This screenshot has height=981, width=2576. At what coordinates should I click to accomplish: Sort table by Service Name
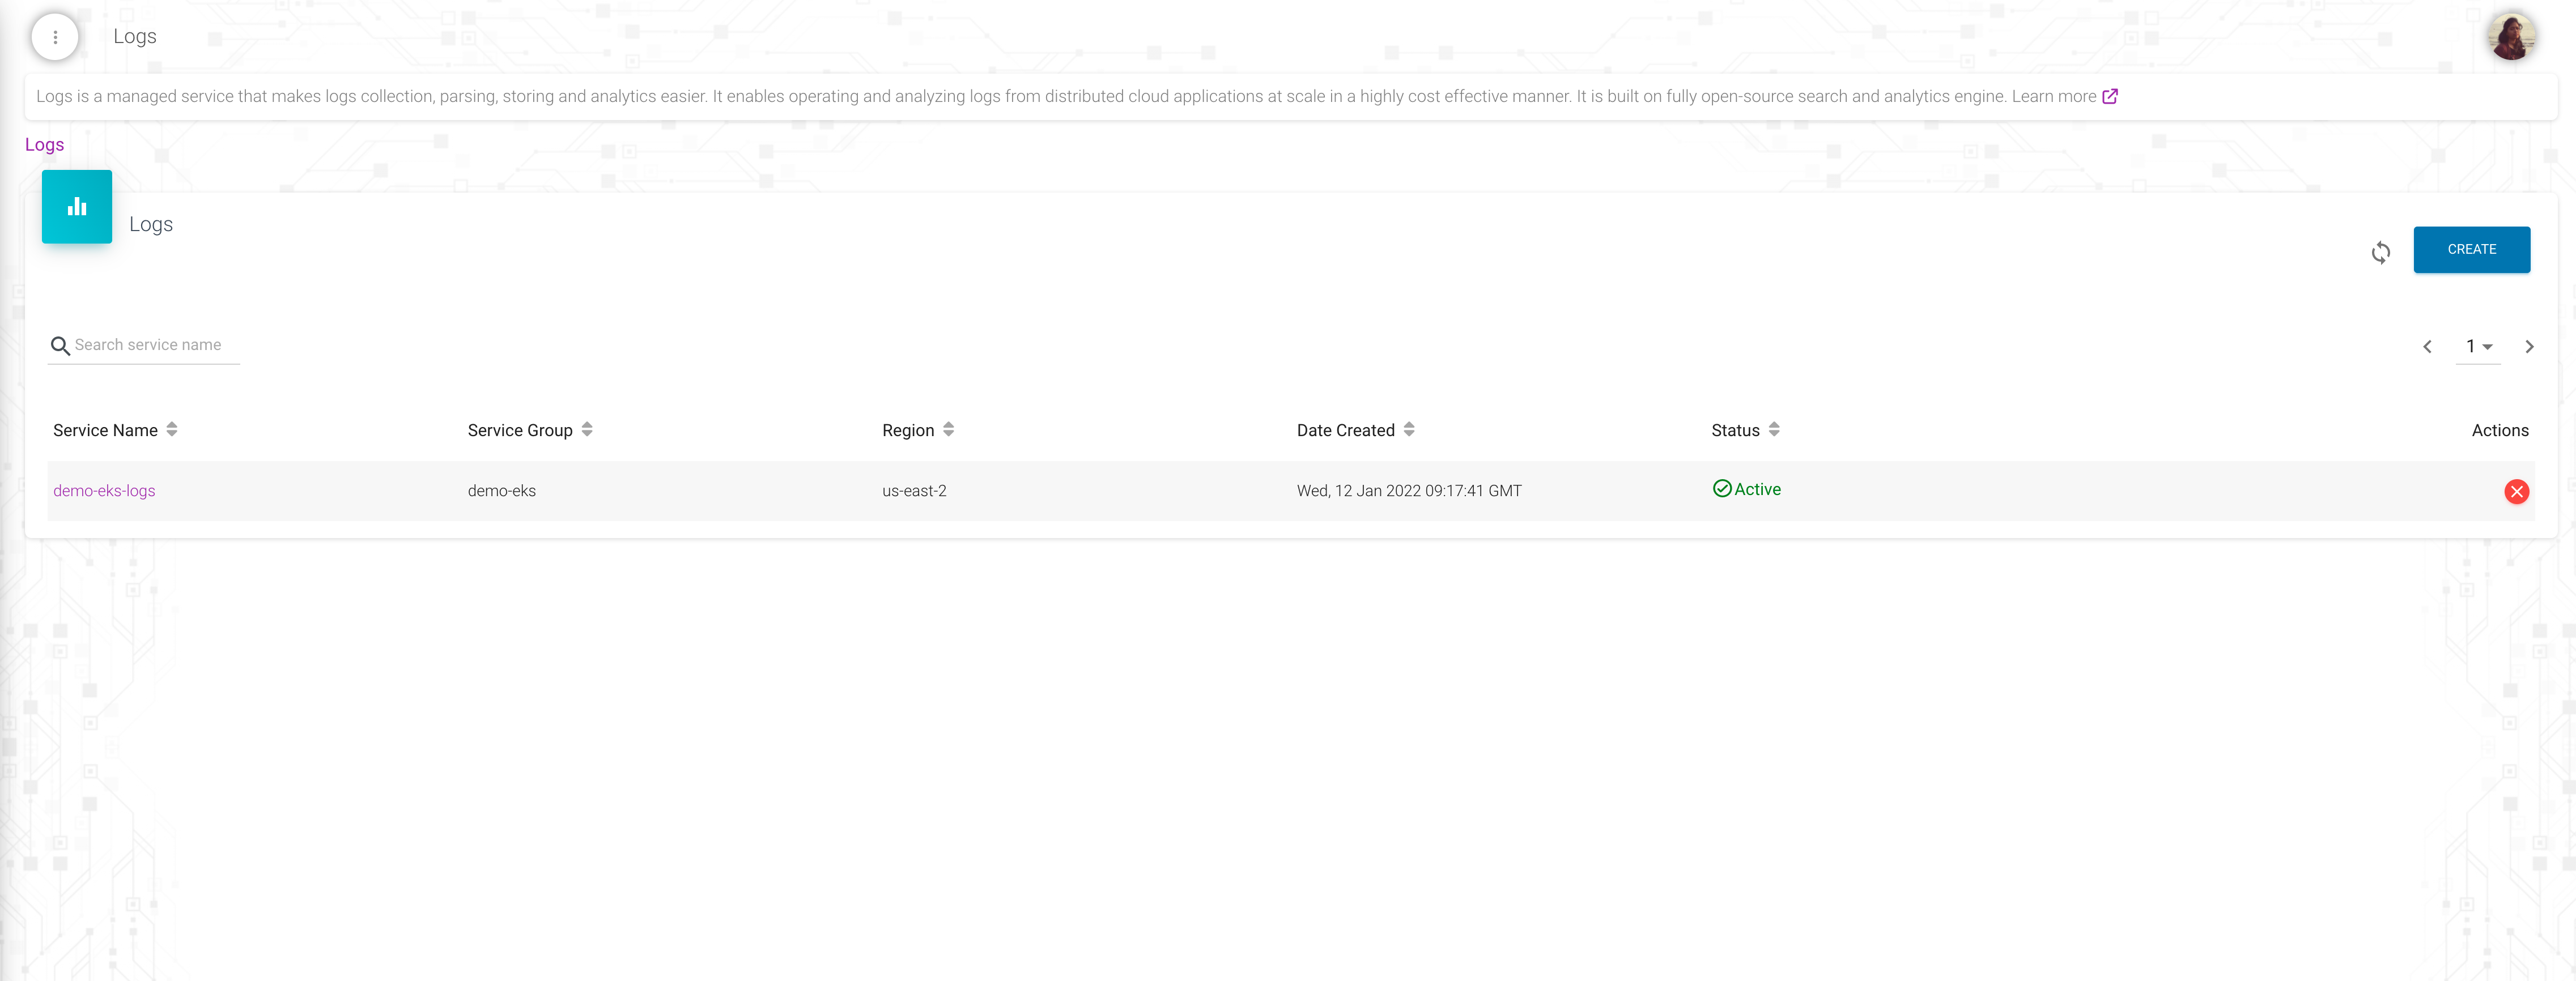click(x=172, y=429)
